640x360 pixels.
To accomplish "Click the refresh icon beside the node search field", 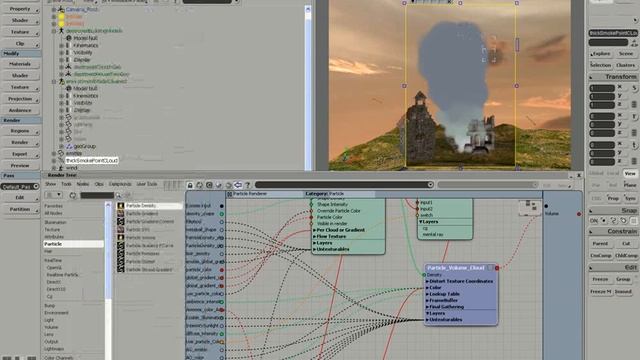I will coord(73,196).
